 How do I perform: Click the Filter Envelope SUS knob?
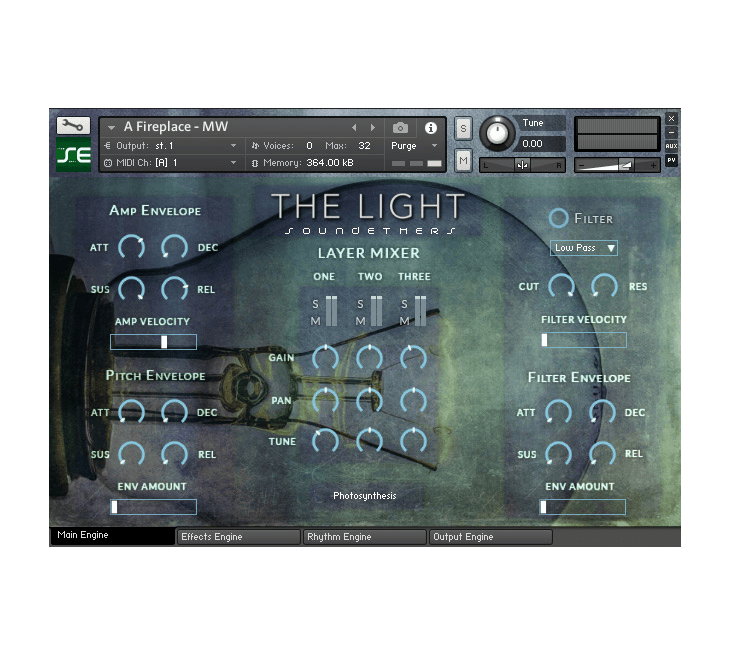point(558,453)
